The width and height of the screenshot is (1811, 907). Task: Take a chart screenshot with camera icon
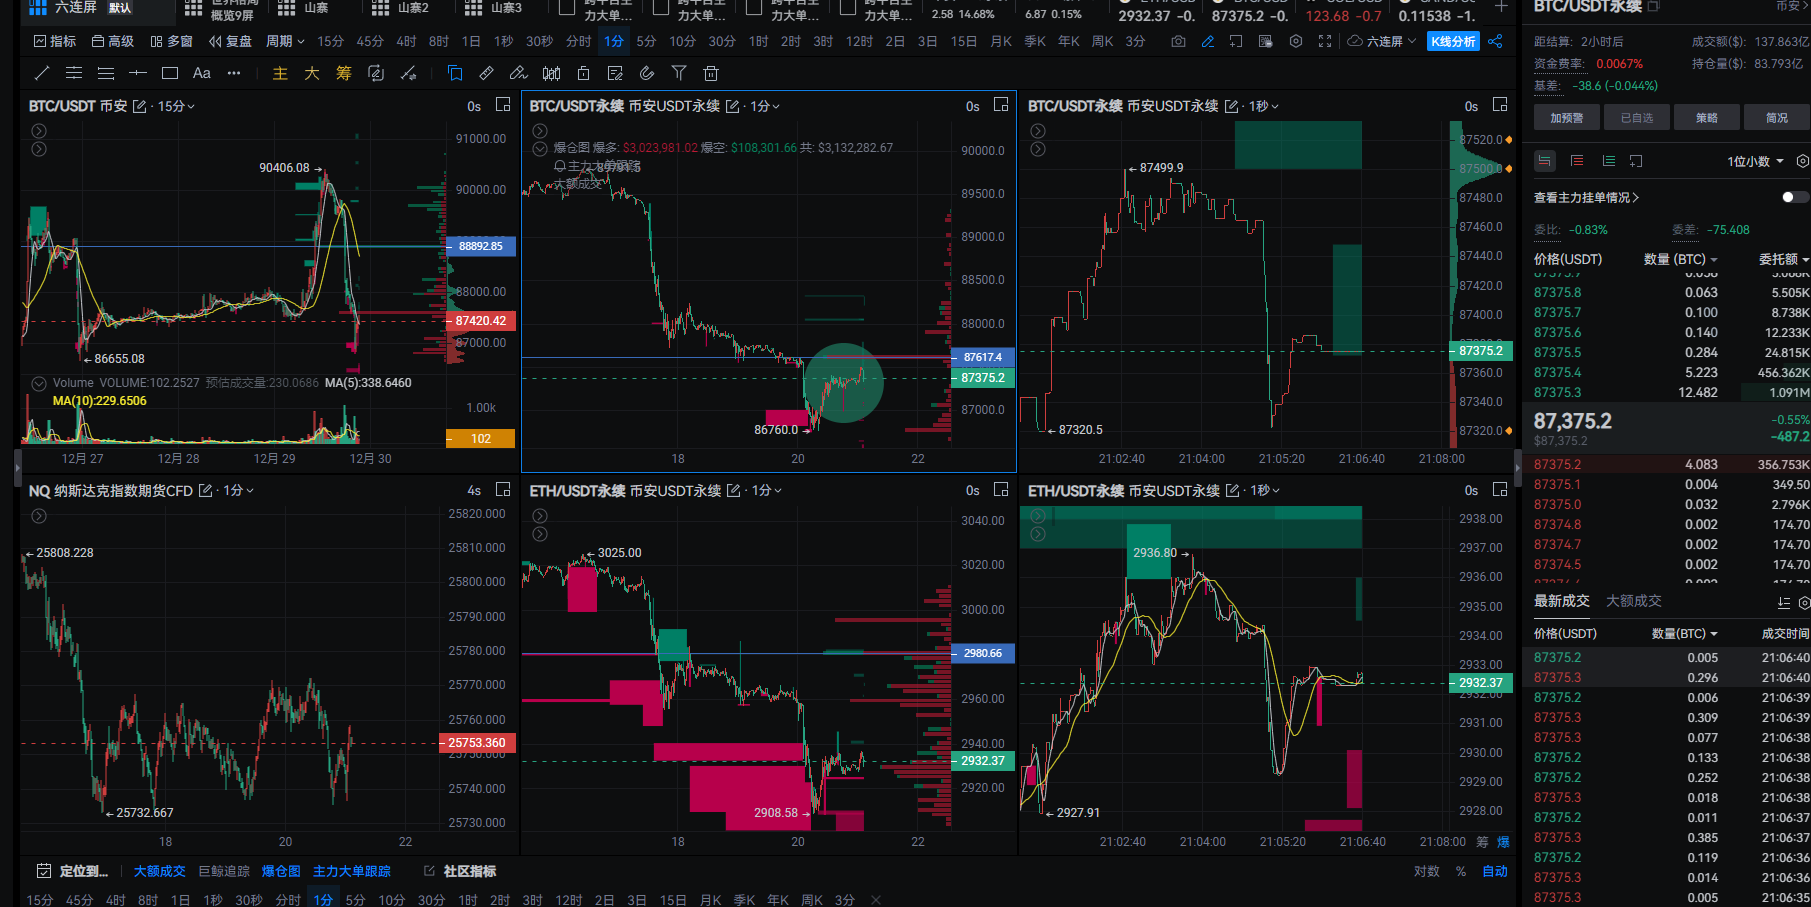1178,41
